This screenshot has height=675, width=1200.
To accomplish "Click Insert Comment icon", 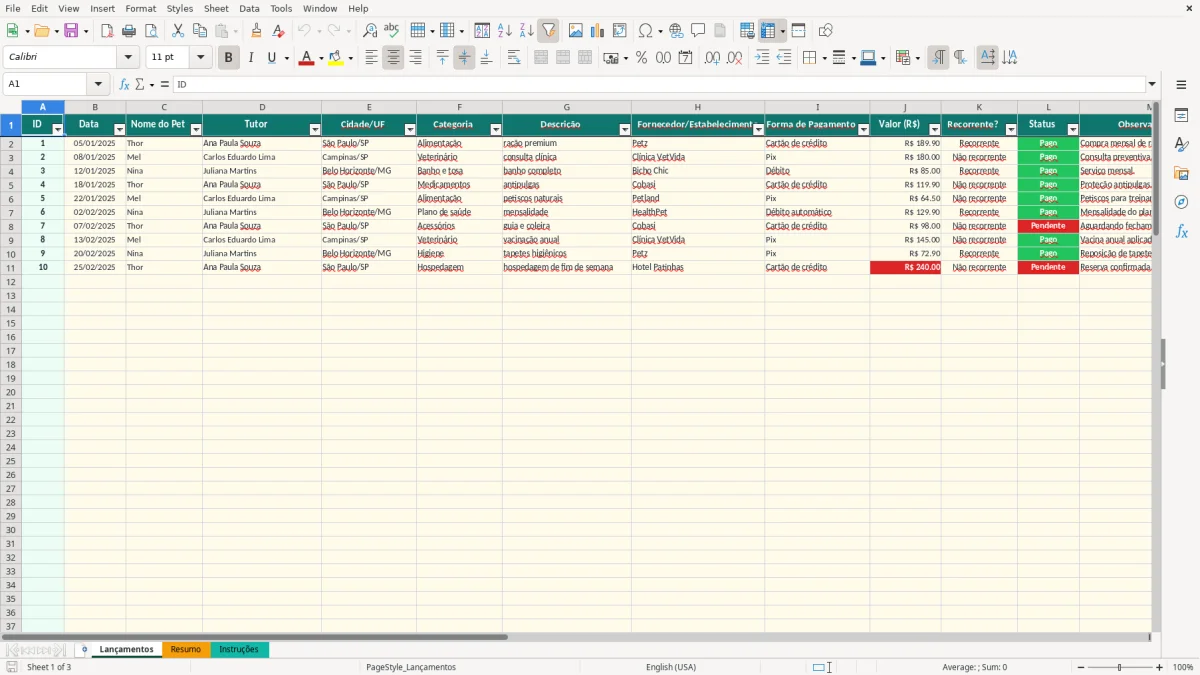I will click(x=698, y=31).
